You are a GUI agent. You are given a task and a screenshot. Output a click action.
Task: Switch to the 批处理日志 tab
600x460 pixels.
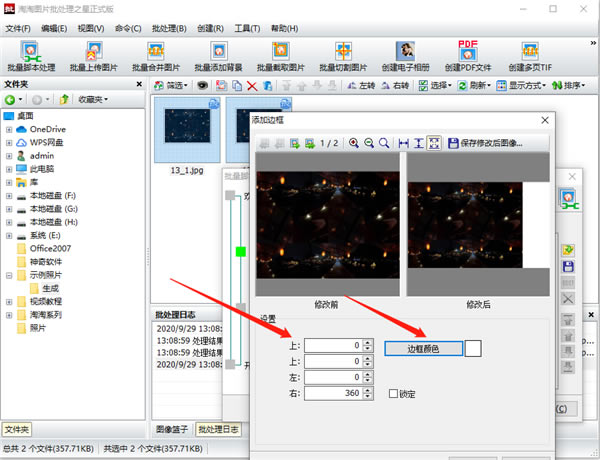219,429
